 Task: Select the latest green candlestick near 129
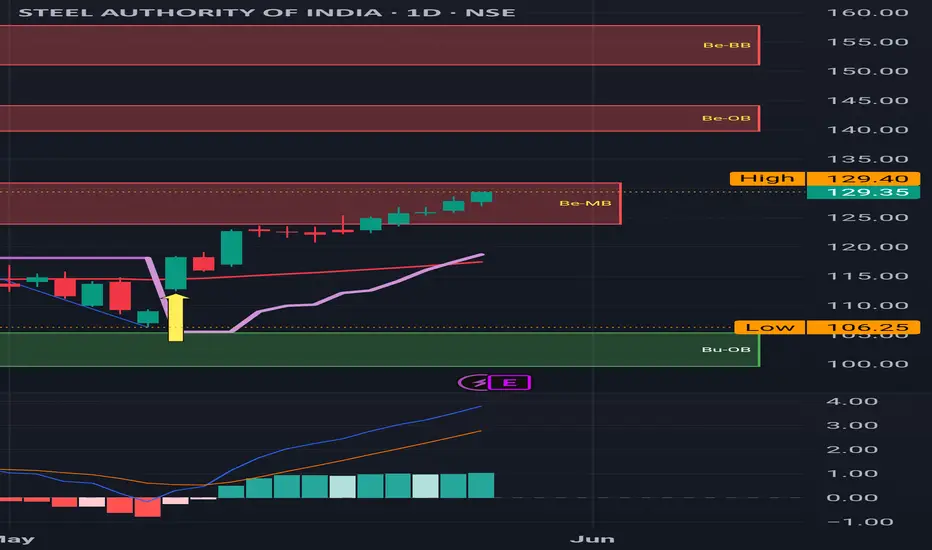click(x=481, y=197)
